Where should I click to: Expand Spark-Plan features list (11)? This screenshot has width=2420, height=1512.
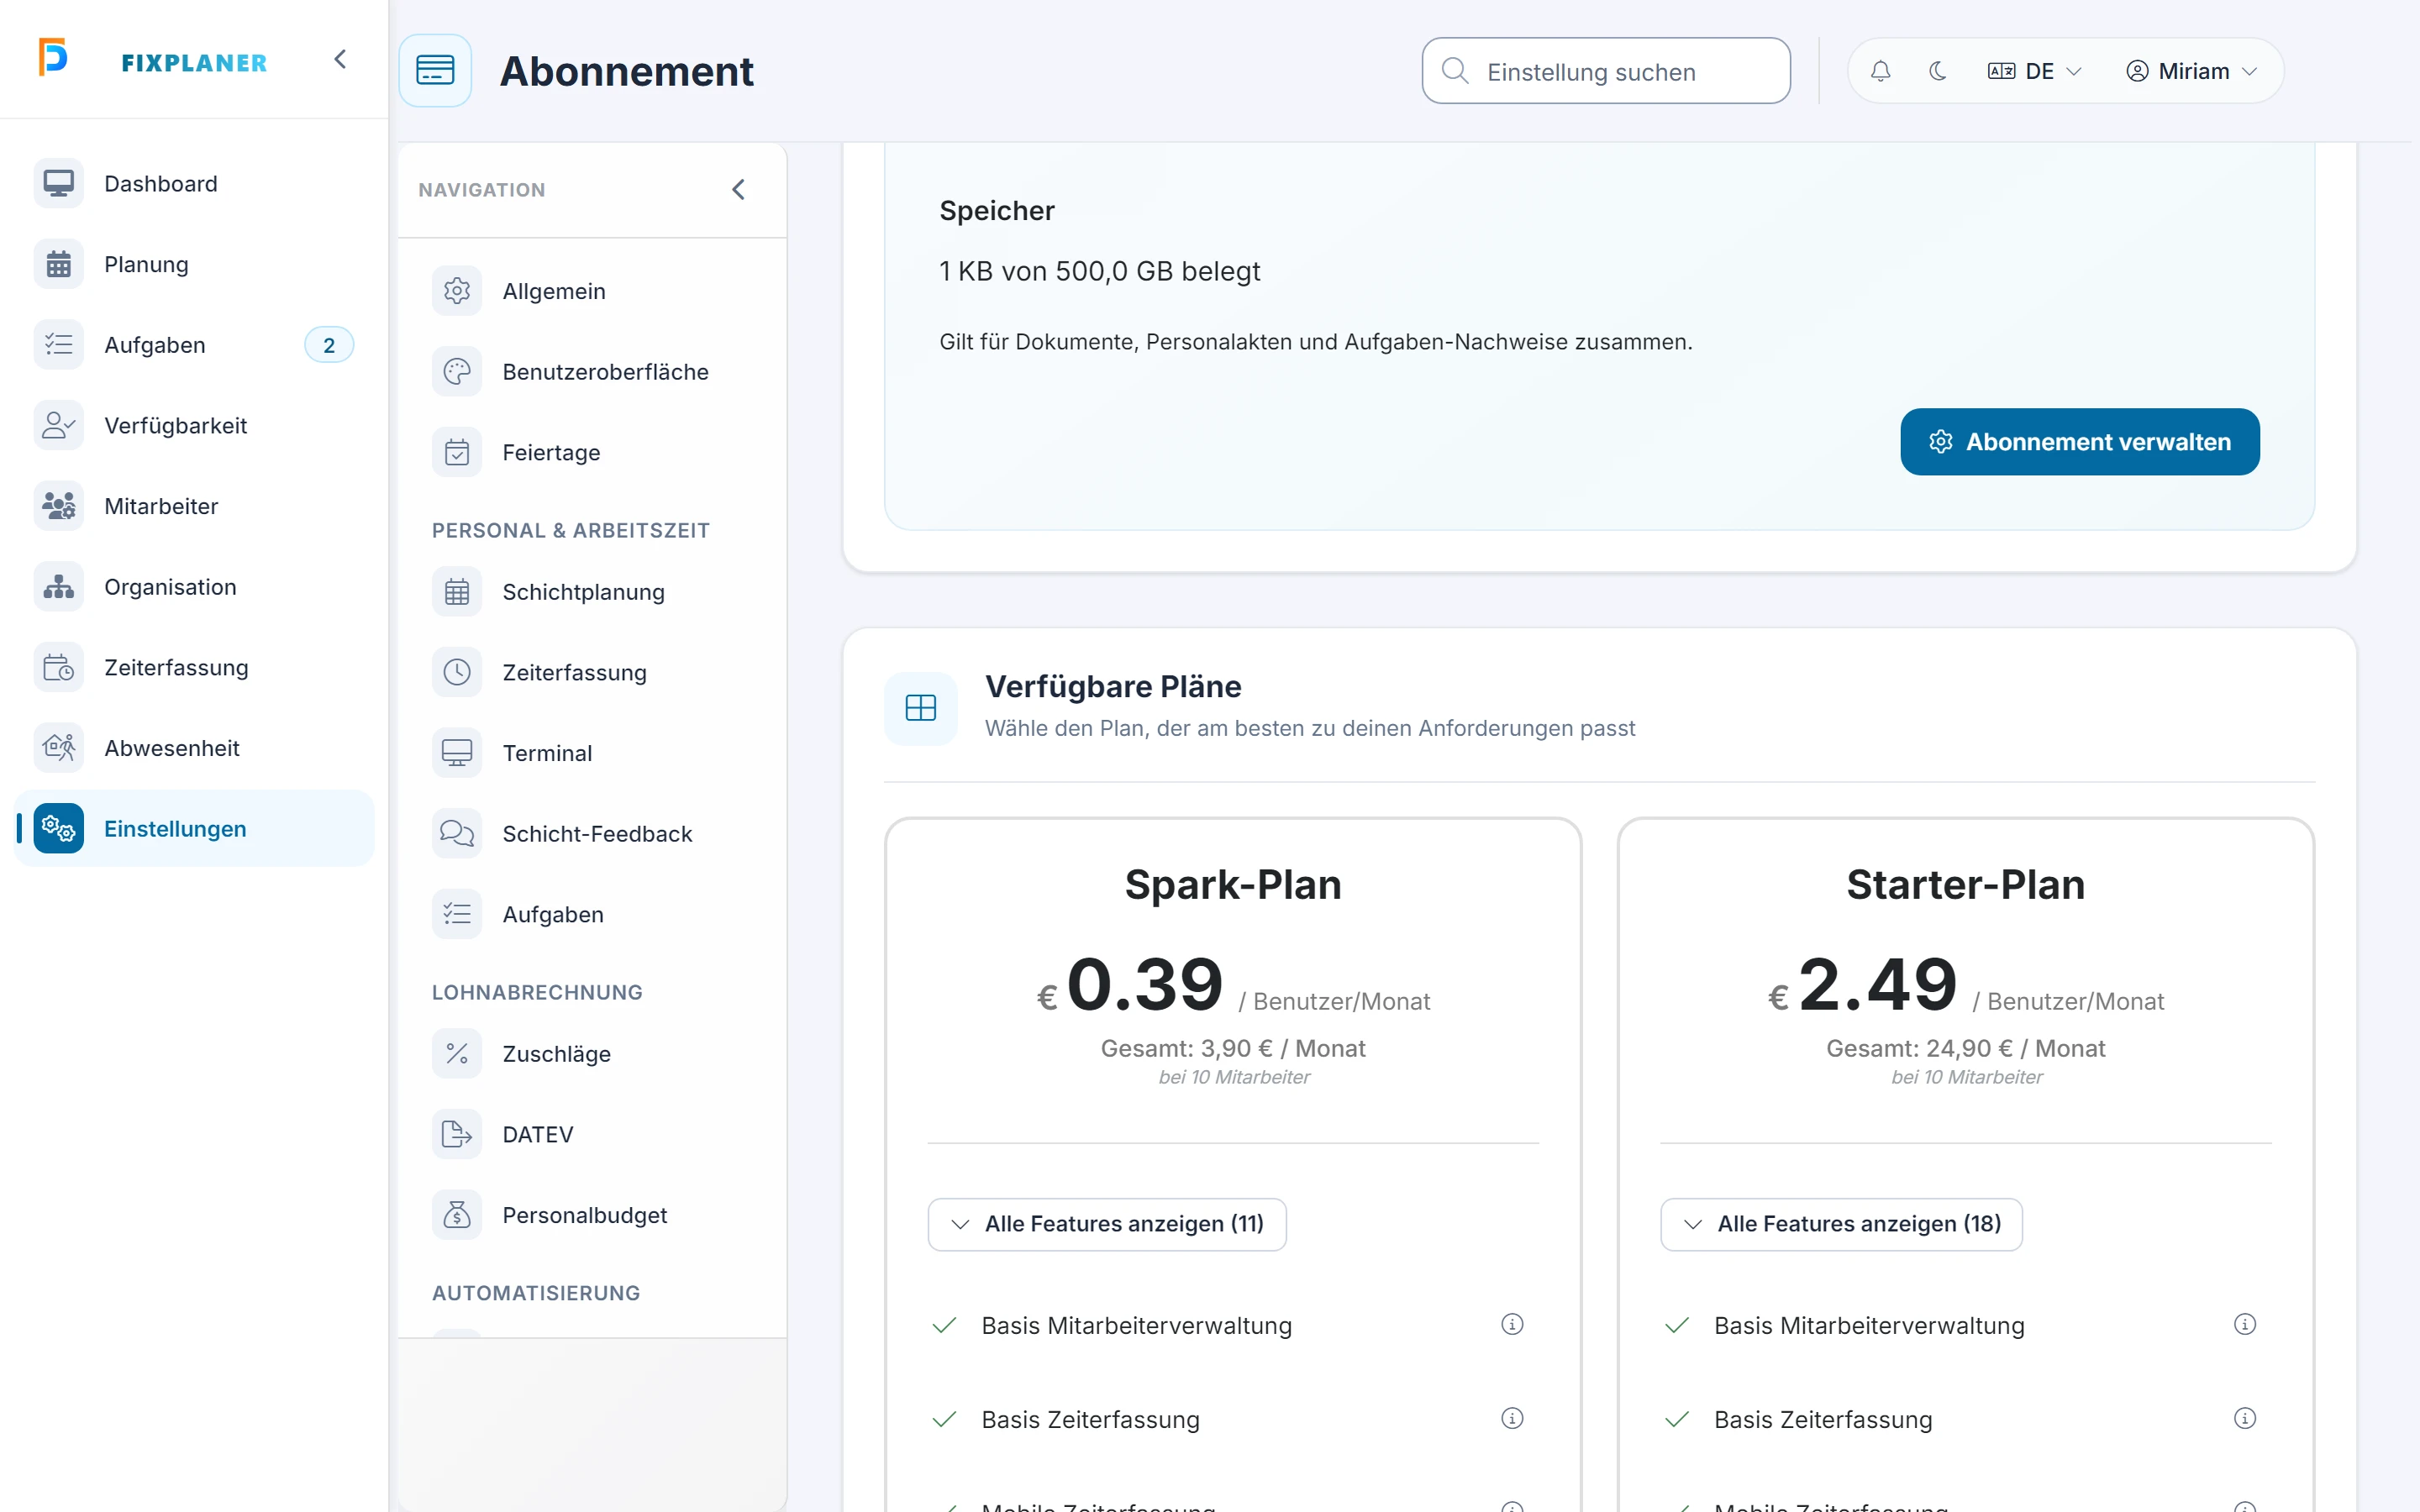point(1107,1224)
